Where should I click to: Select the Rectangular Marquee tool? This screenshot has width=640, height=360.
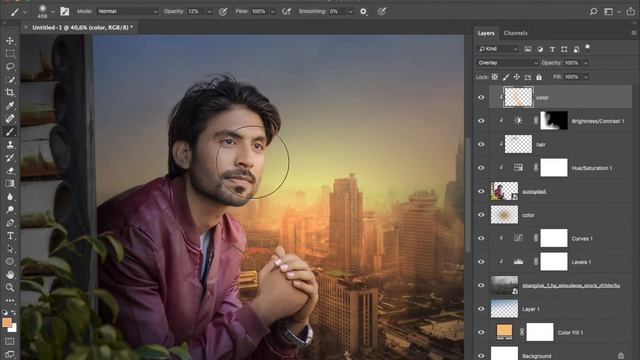point(10,53)
